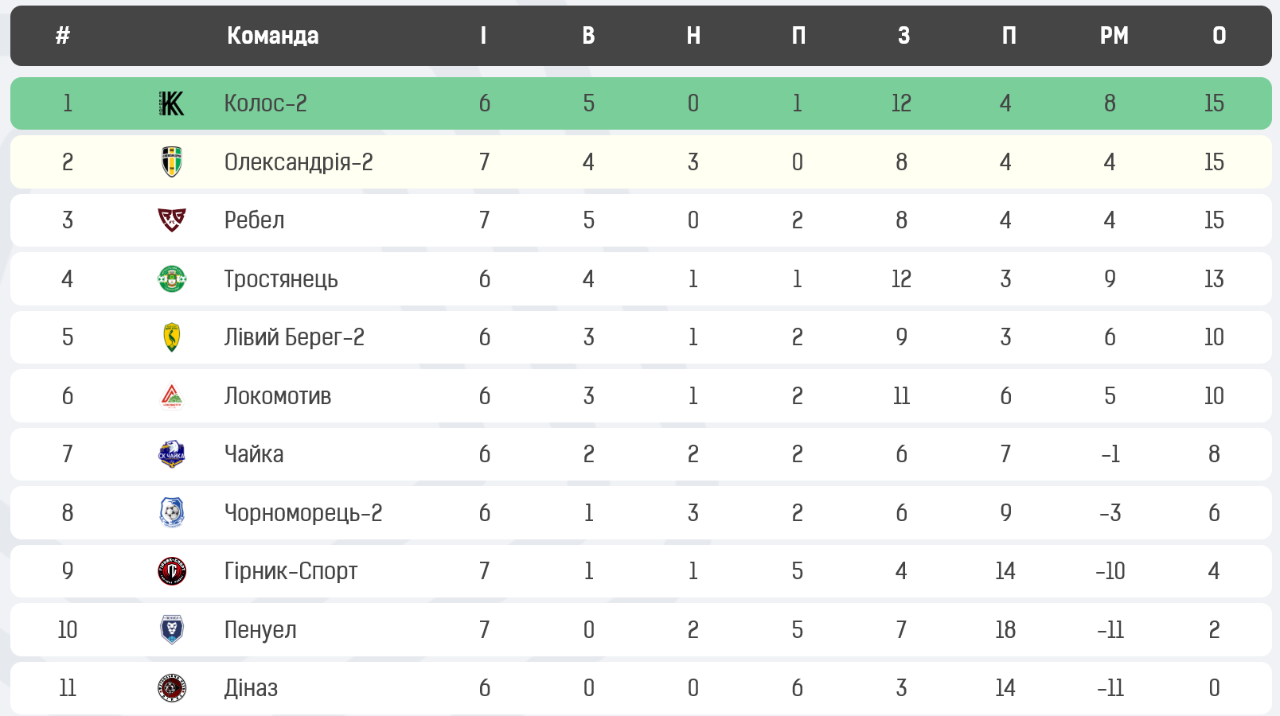This screenshot has width=1280, height=716.
Task: Open the Тростянець team name link
Action: click(281, 279)
